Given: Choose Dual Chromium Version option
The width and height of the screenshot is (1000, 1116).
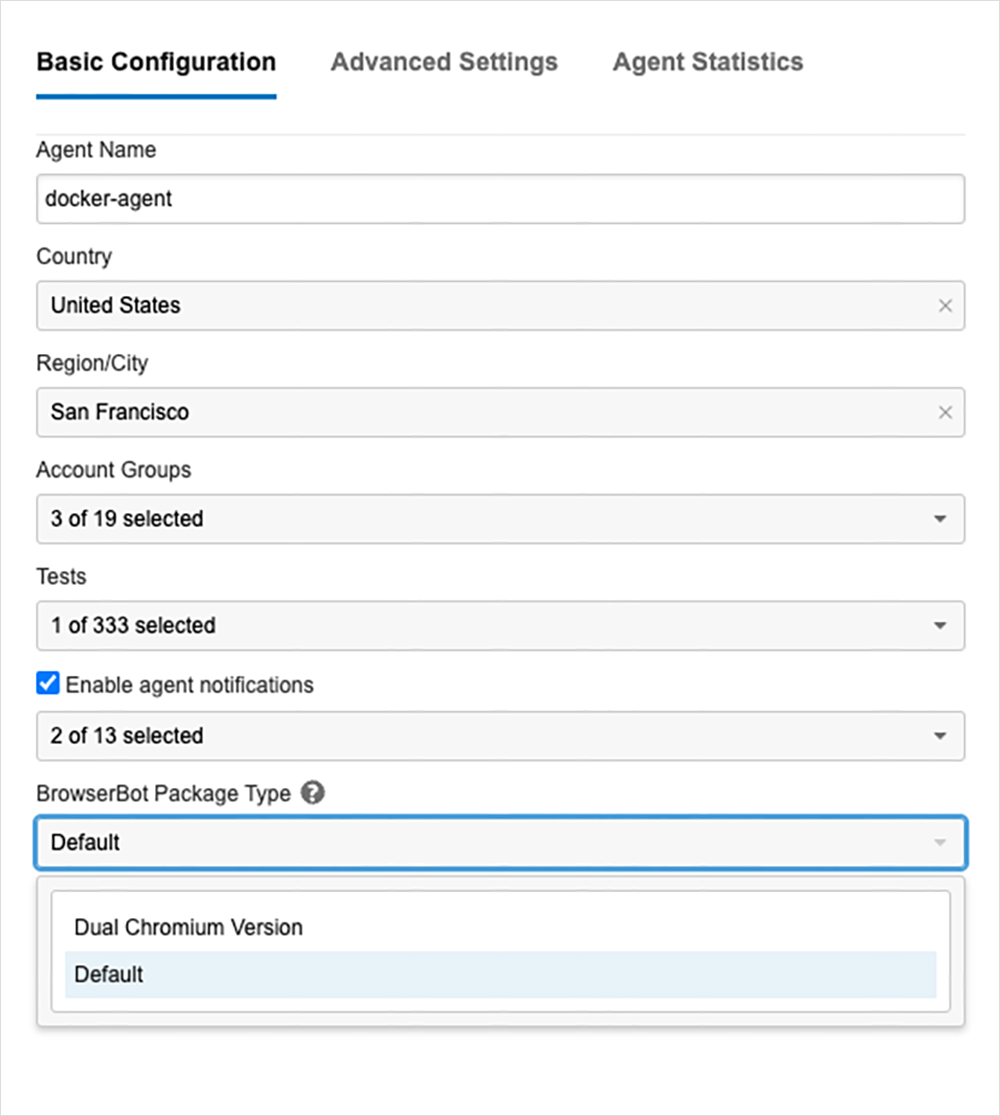Looking at the screenshot, I should point(188,927).
